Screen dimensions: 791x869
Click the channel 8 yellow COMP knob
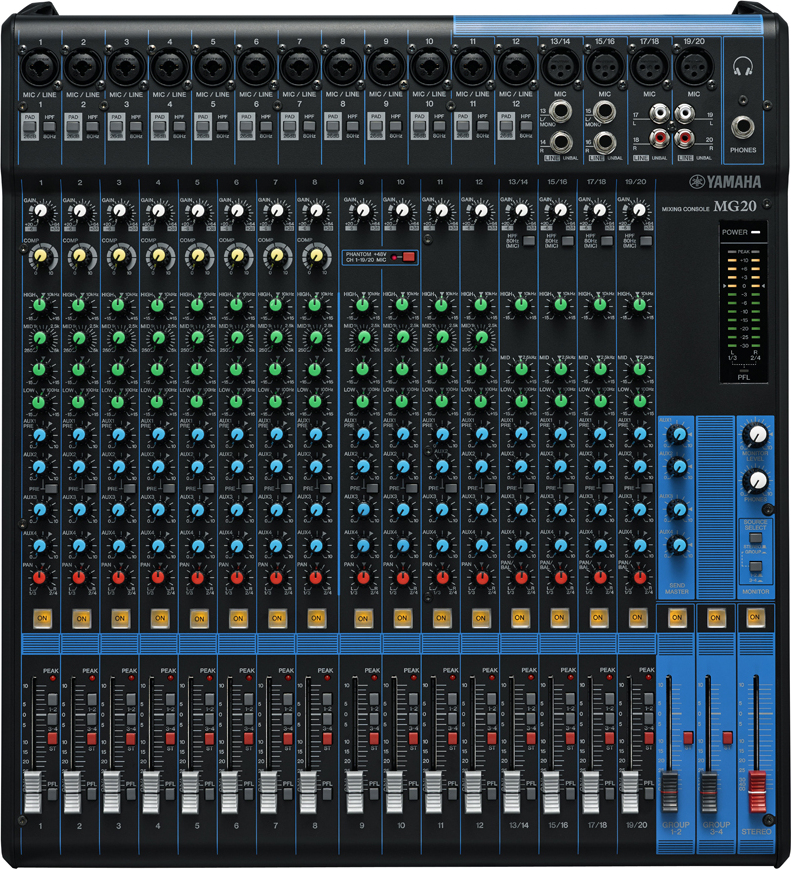coord(315,255)
